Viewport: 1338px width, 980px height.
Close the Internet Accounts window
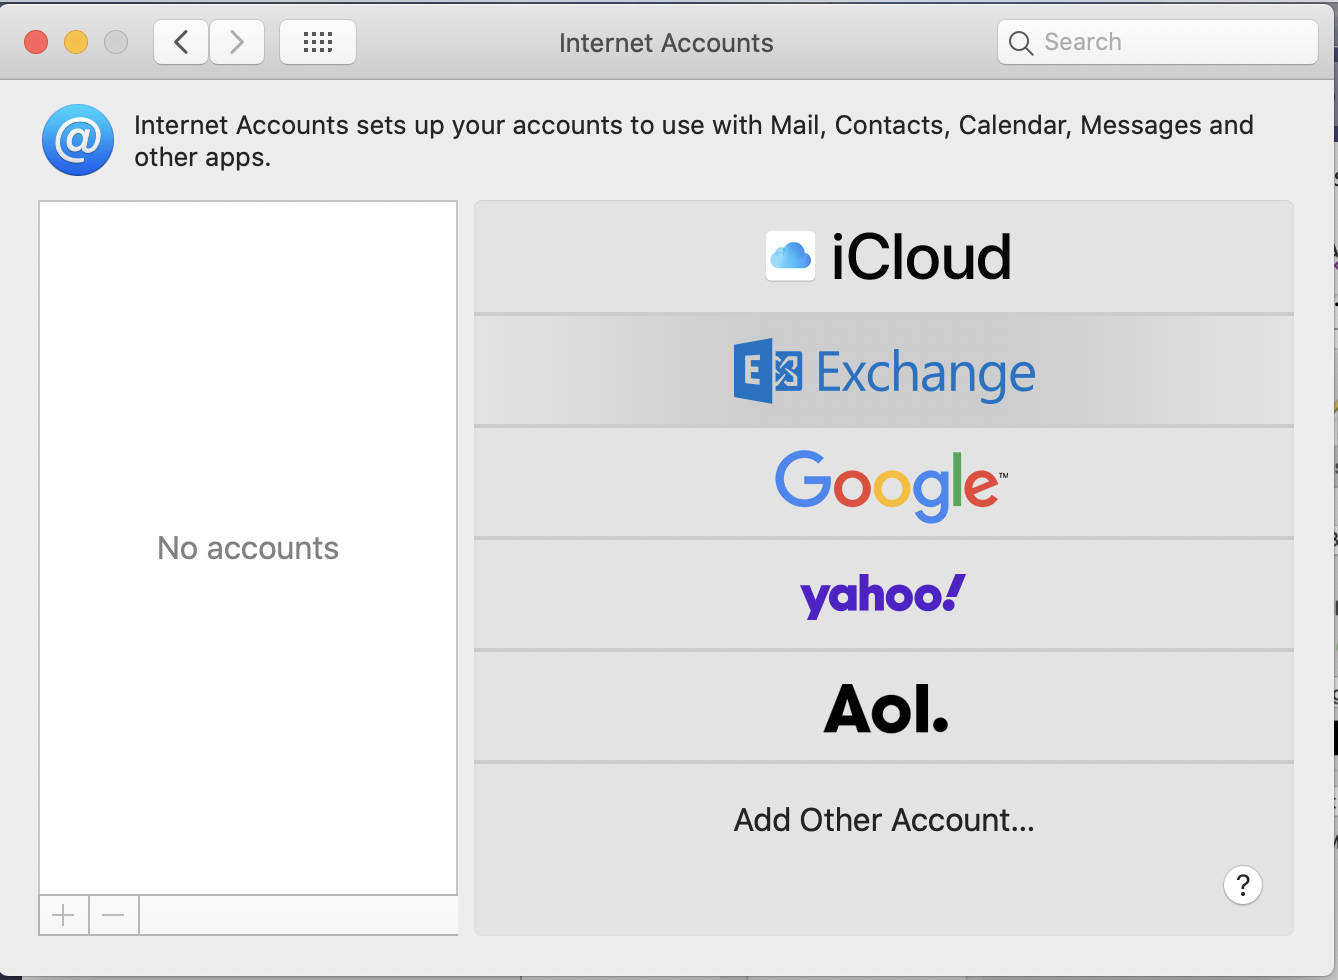coord(36,42)
